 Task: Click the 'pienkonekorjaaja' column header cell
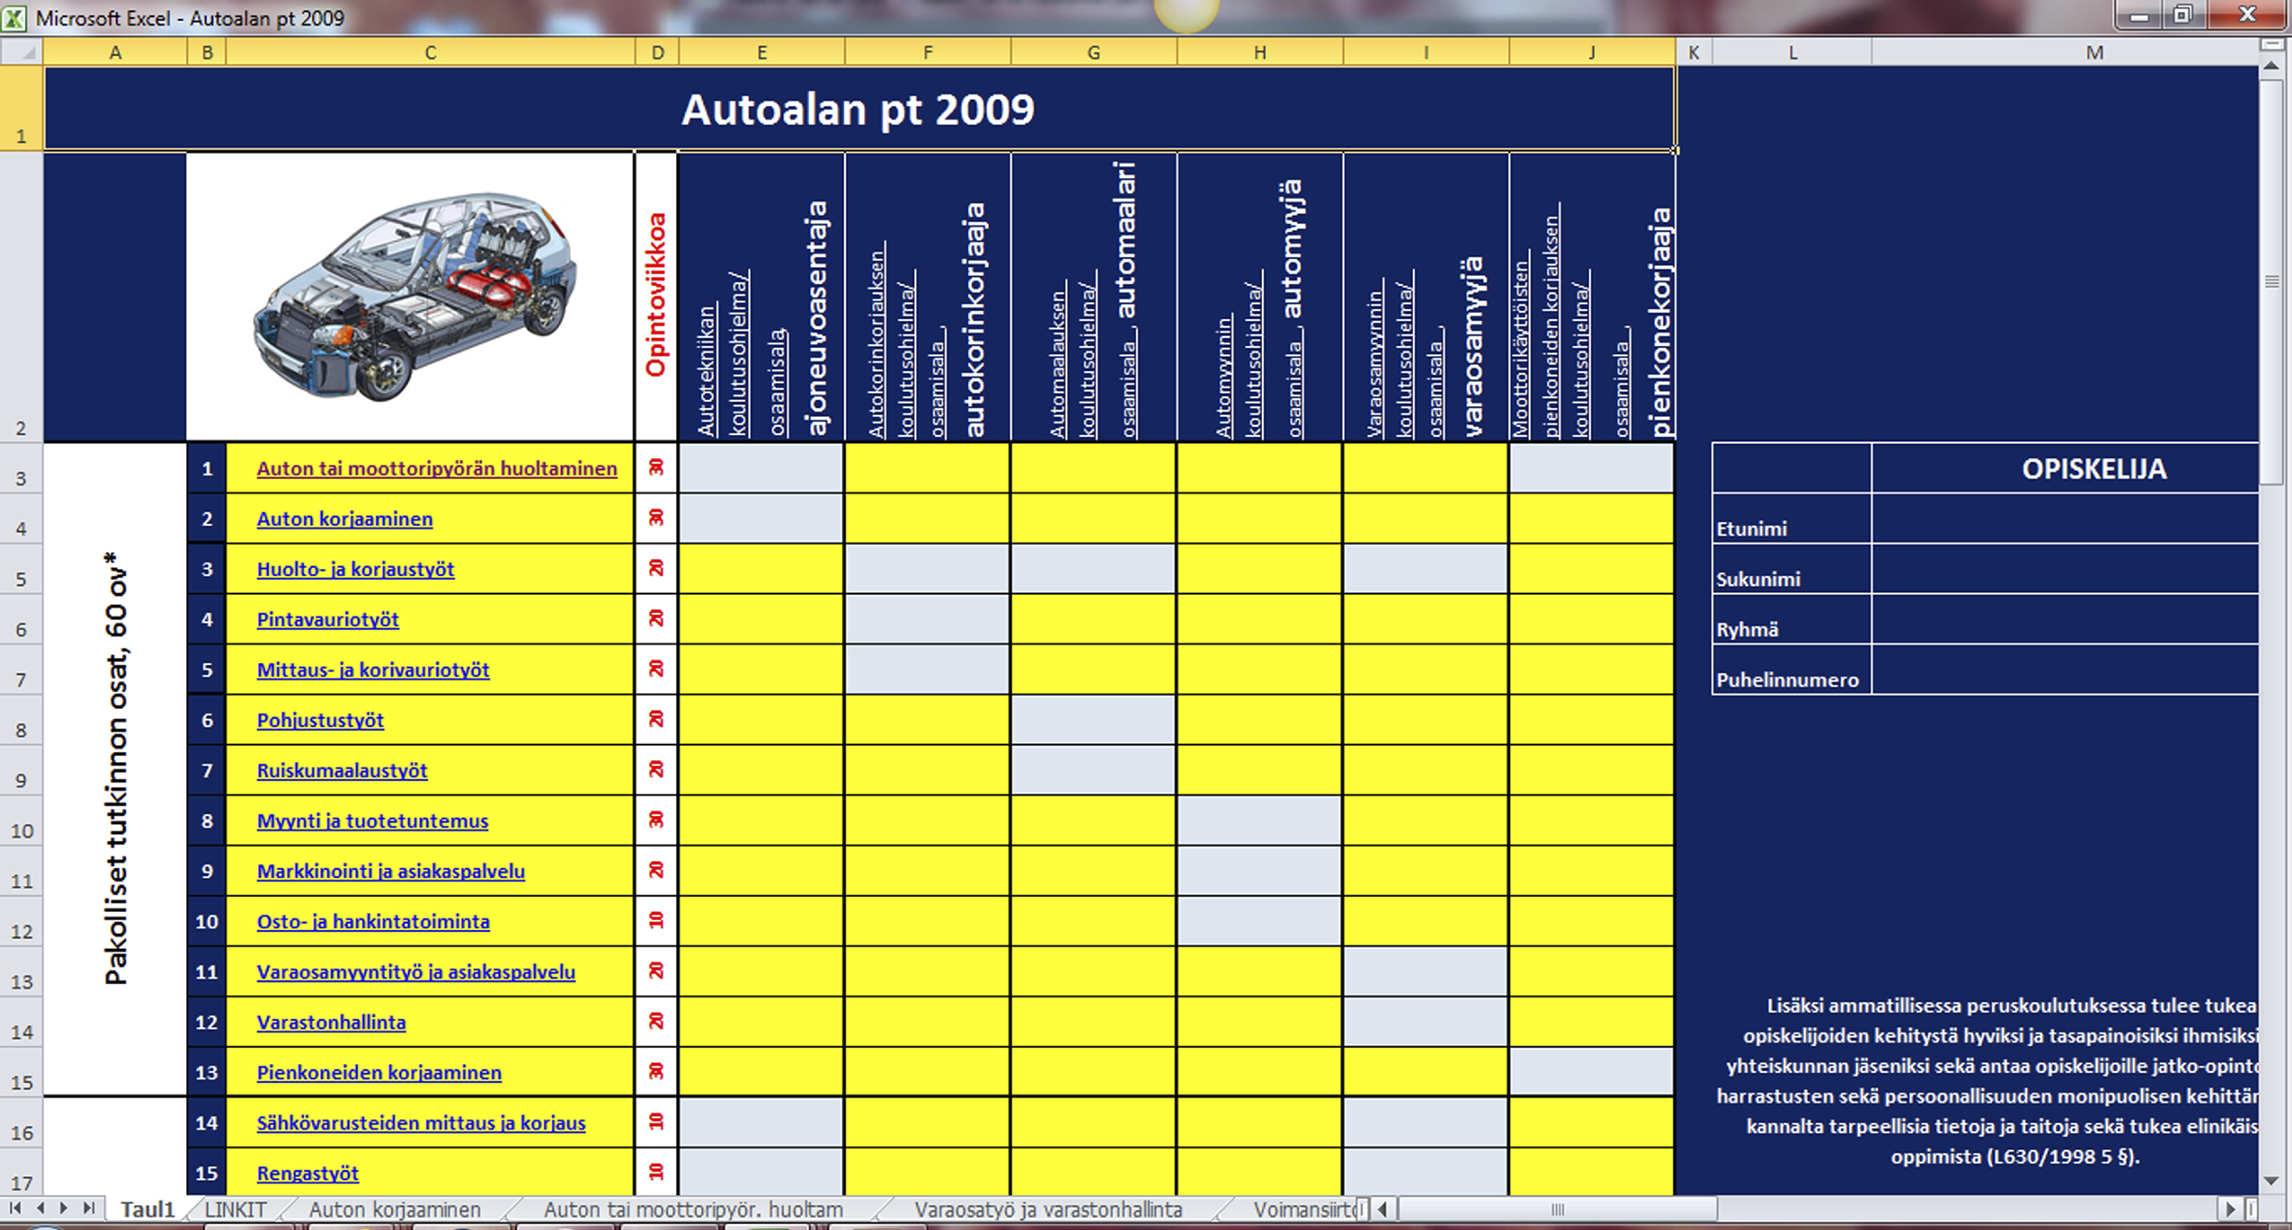pos(1592,296)
